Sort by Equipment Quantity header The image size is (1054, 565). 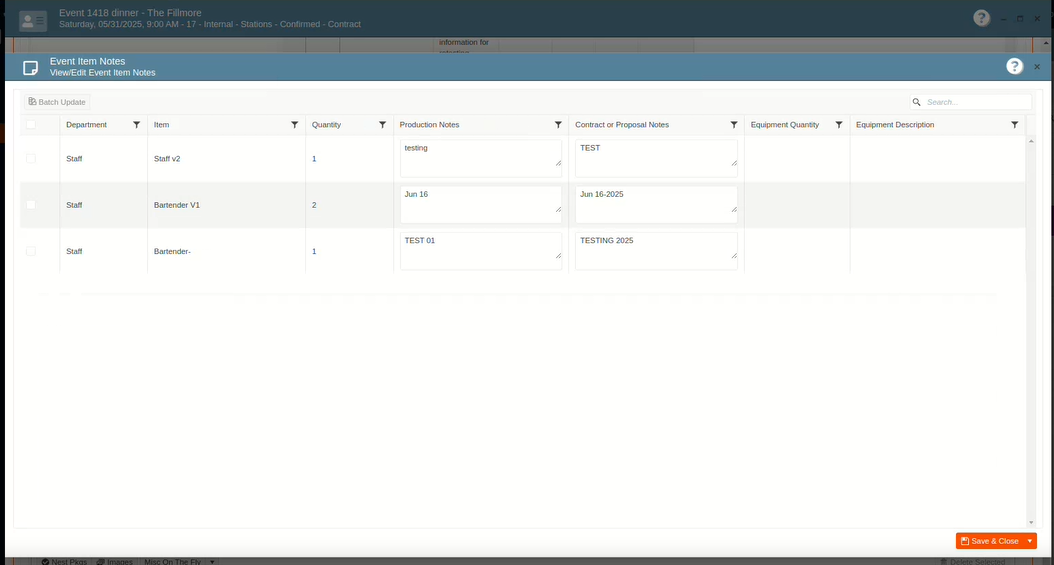click(x=784, y=125)
